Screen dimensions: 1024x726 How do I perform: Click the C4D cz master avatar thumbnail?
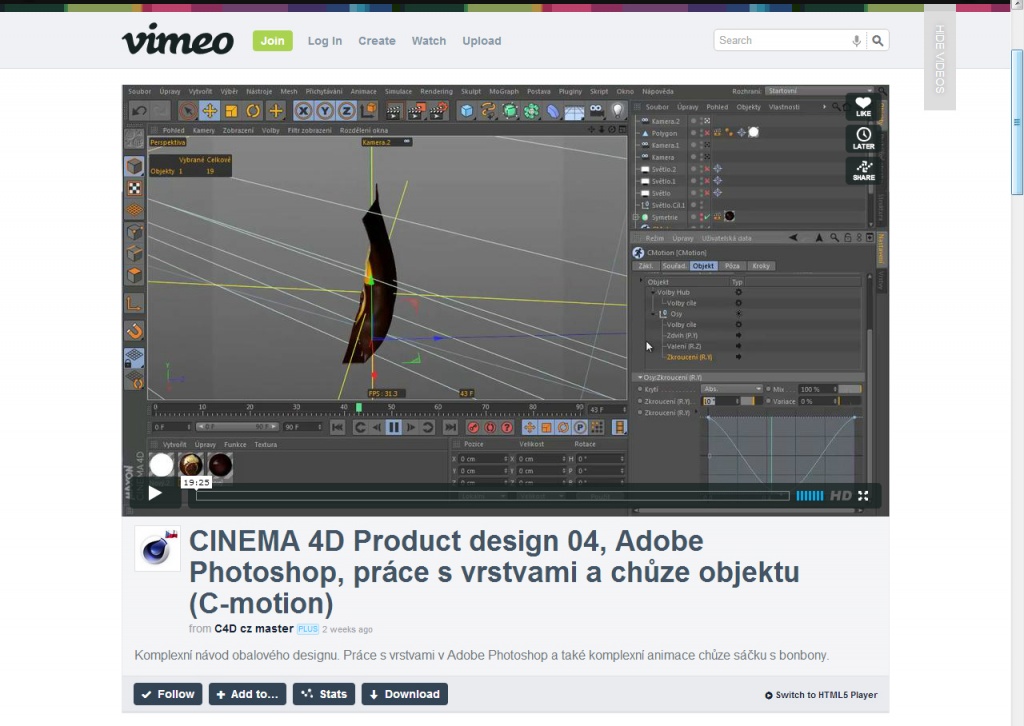(157, 548)
